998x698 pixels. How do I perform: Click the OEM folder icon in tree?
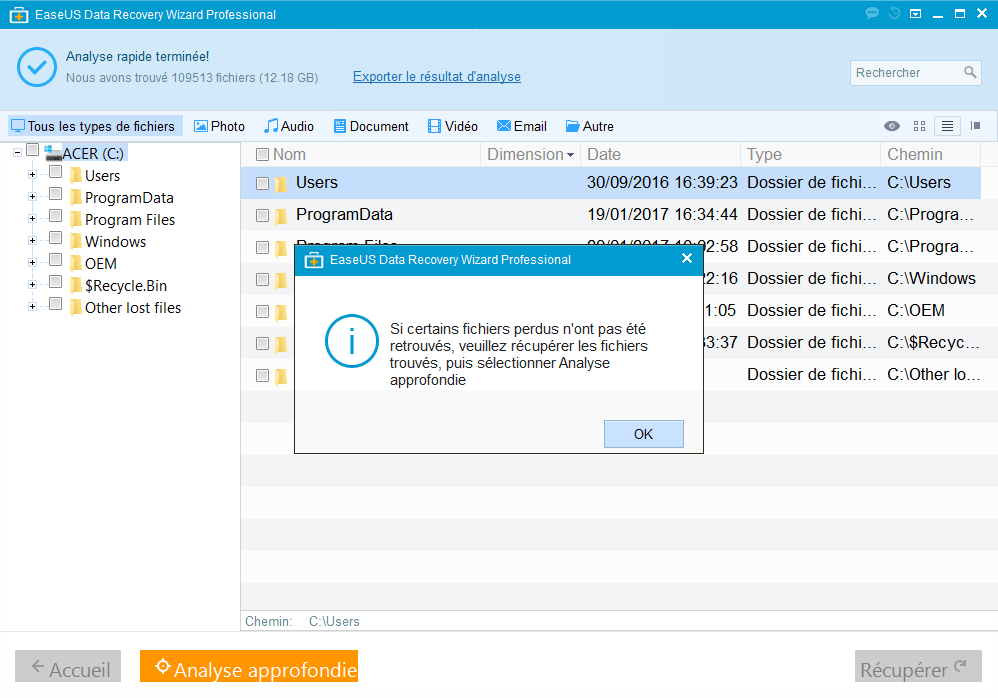(76, 263)
